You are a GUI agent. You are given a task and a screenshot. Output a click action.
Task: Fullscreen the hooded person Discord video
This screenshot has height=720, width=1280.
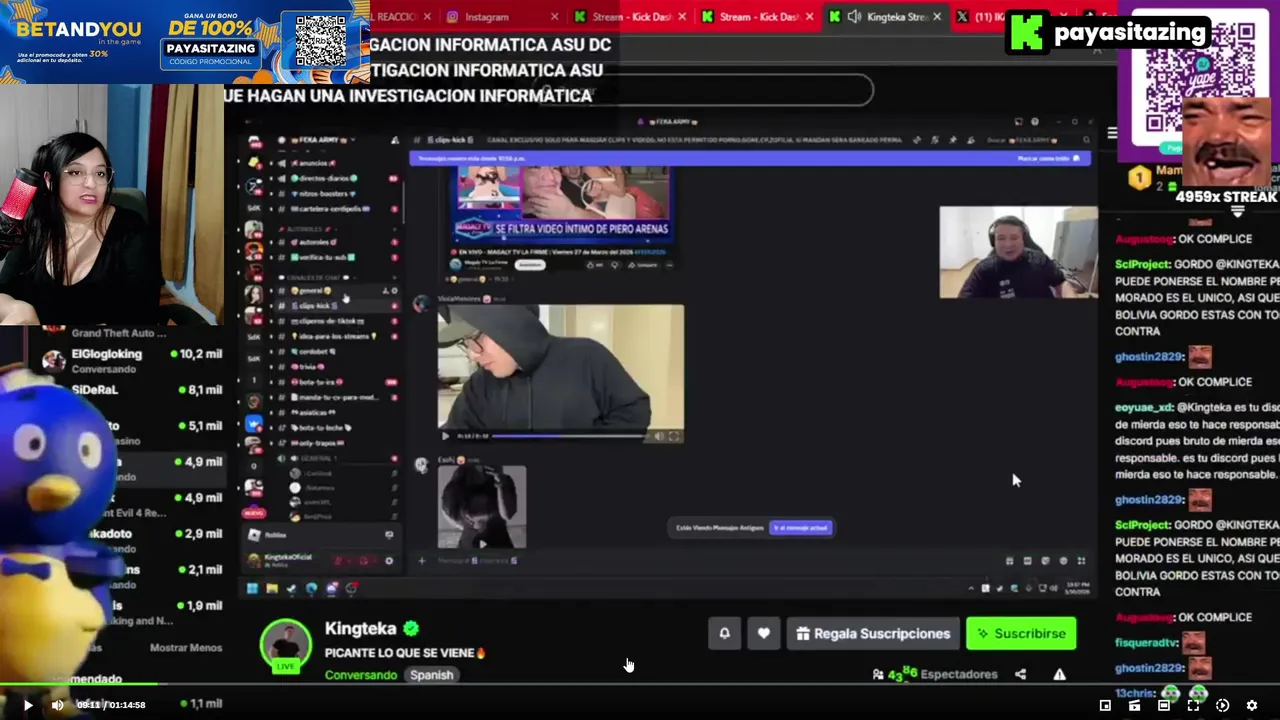674,436
